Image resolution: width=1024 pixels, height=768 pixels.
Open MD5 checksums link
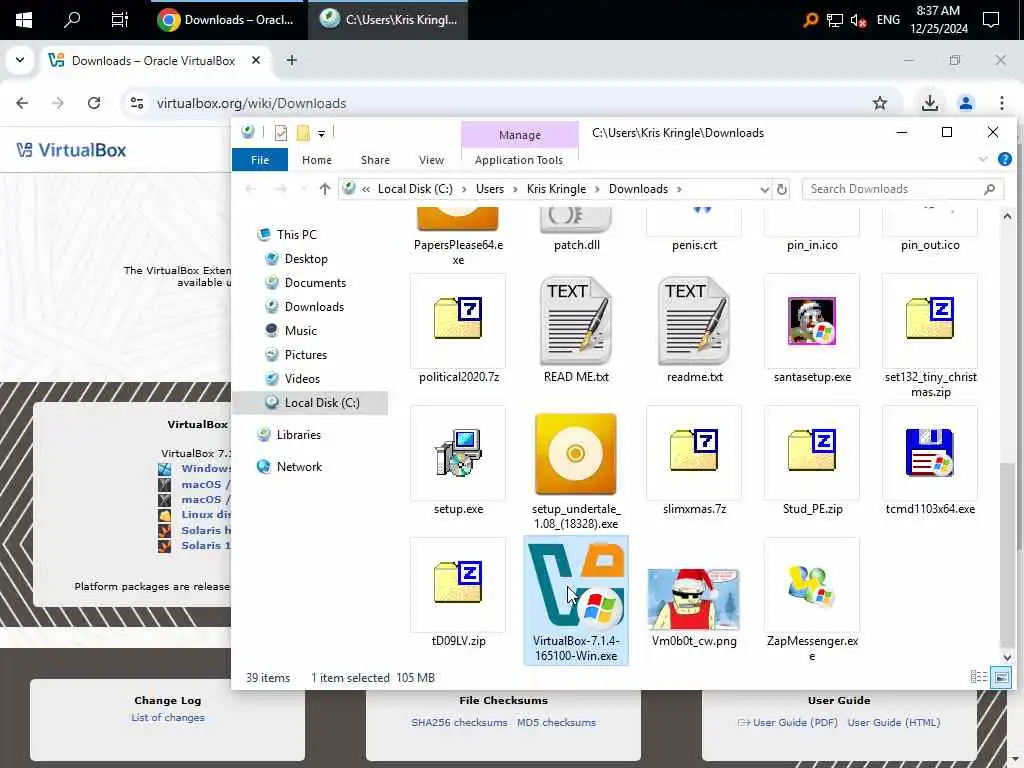coord(556,722)
